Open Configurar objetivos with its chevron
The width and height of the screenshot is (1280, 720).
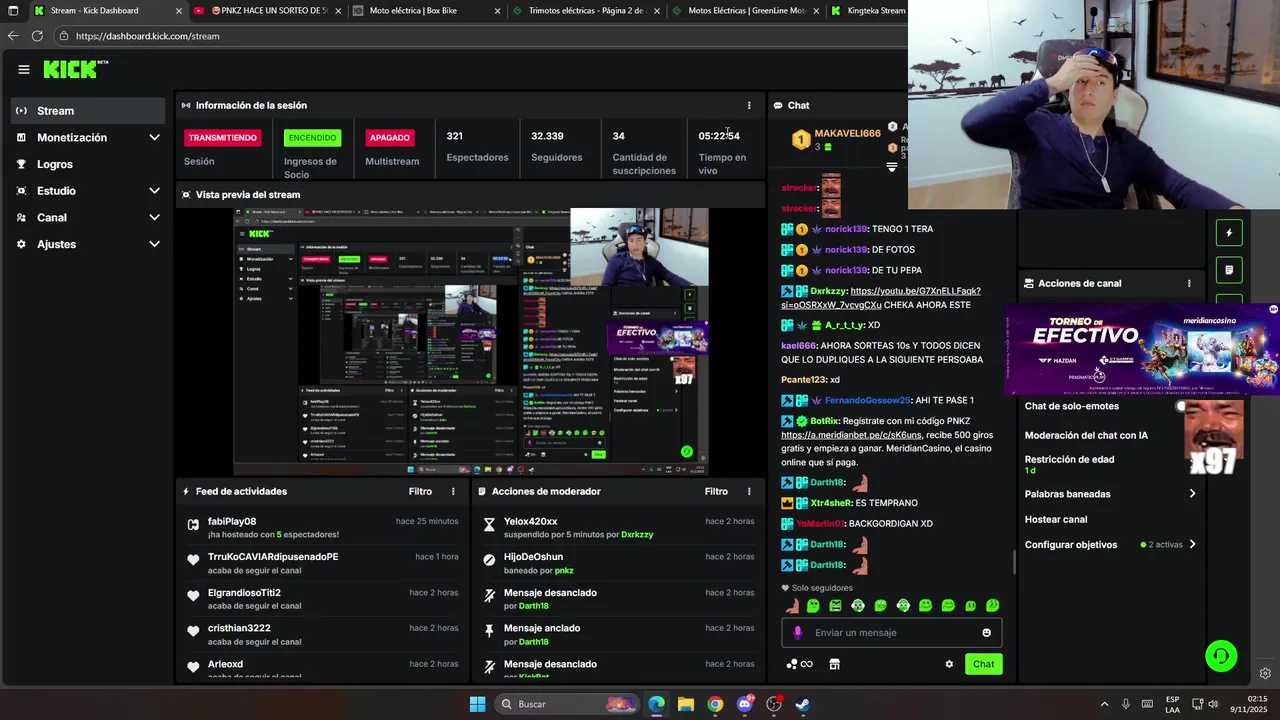click(x=1192, y=545)
